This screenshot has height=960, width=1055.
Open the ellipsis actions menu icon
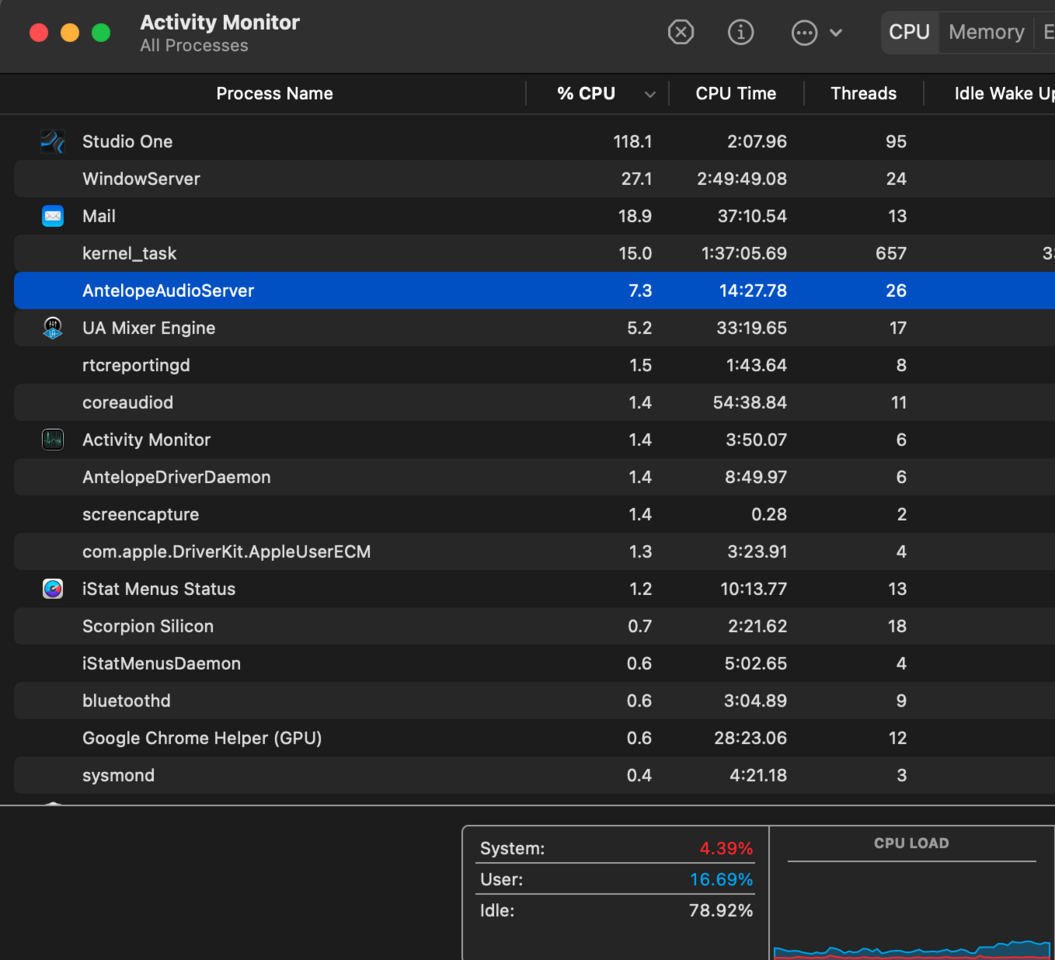coord(804,32)
